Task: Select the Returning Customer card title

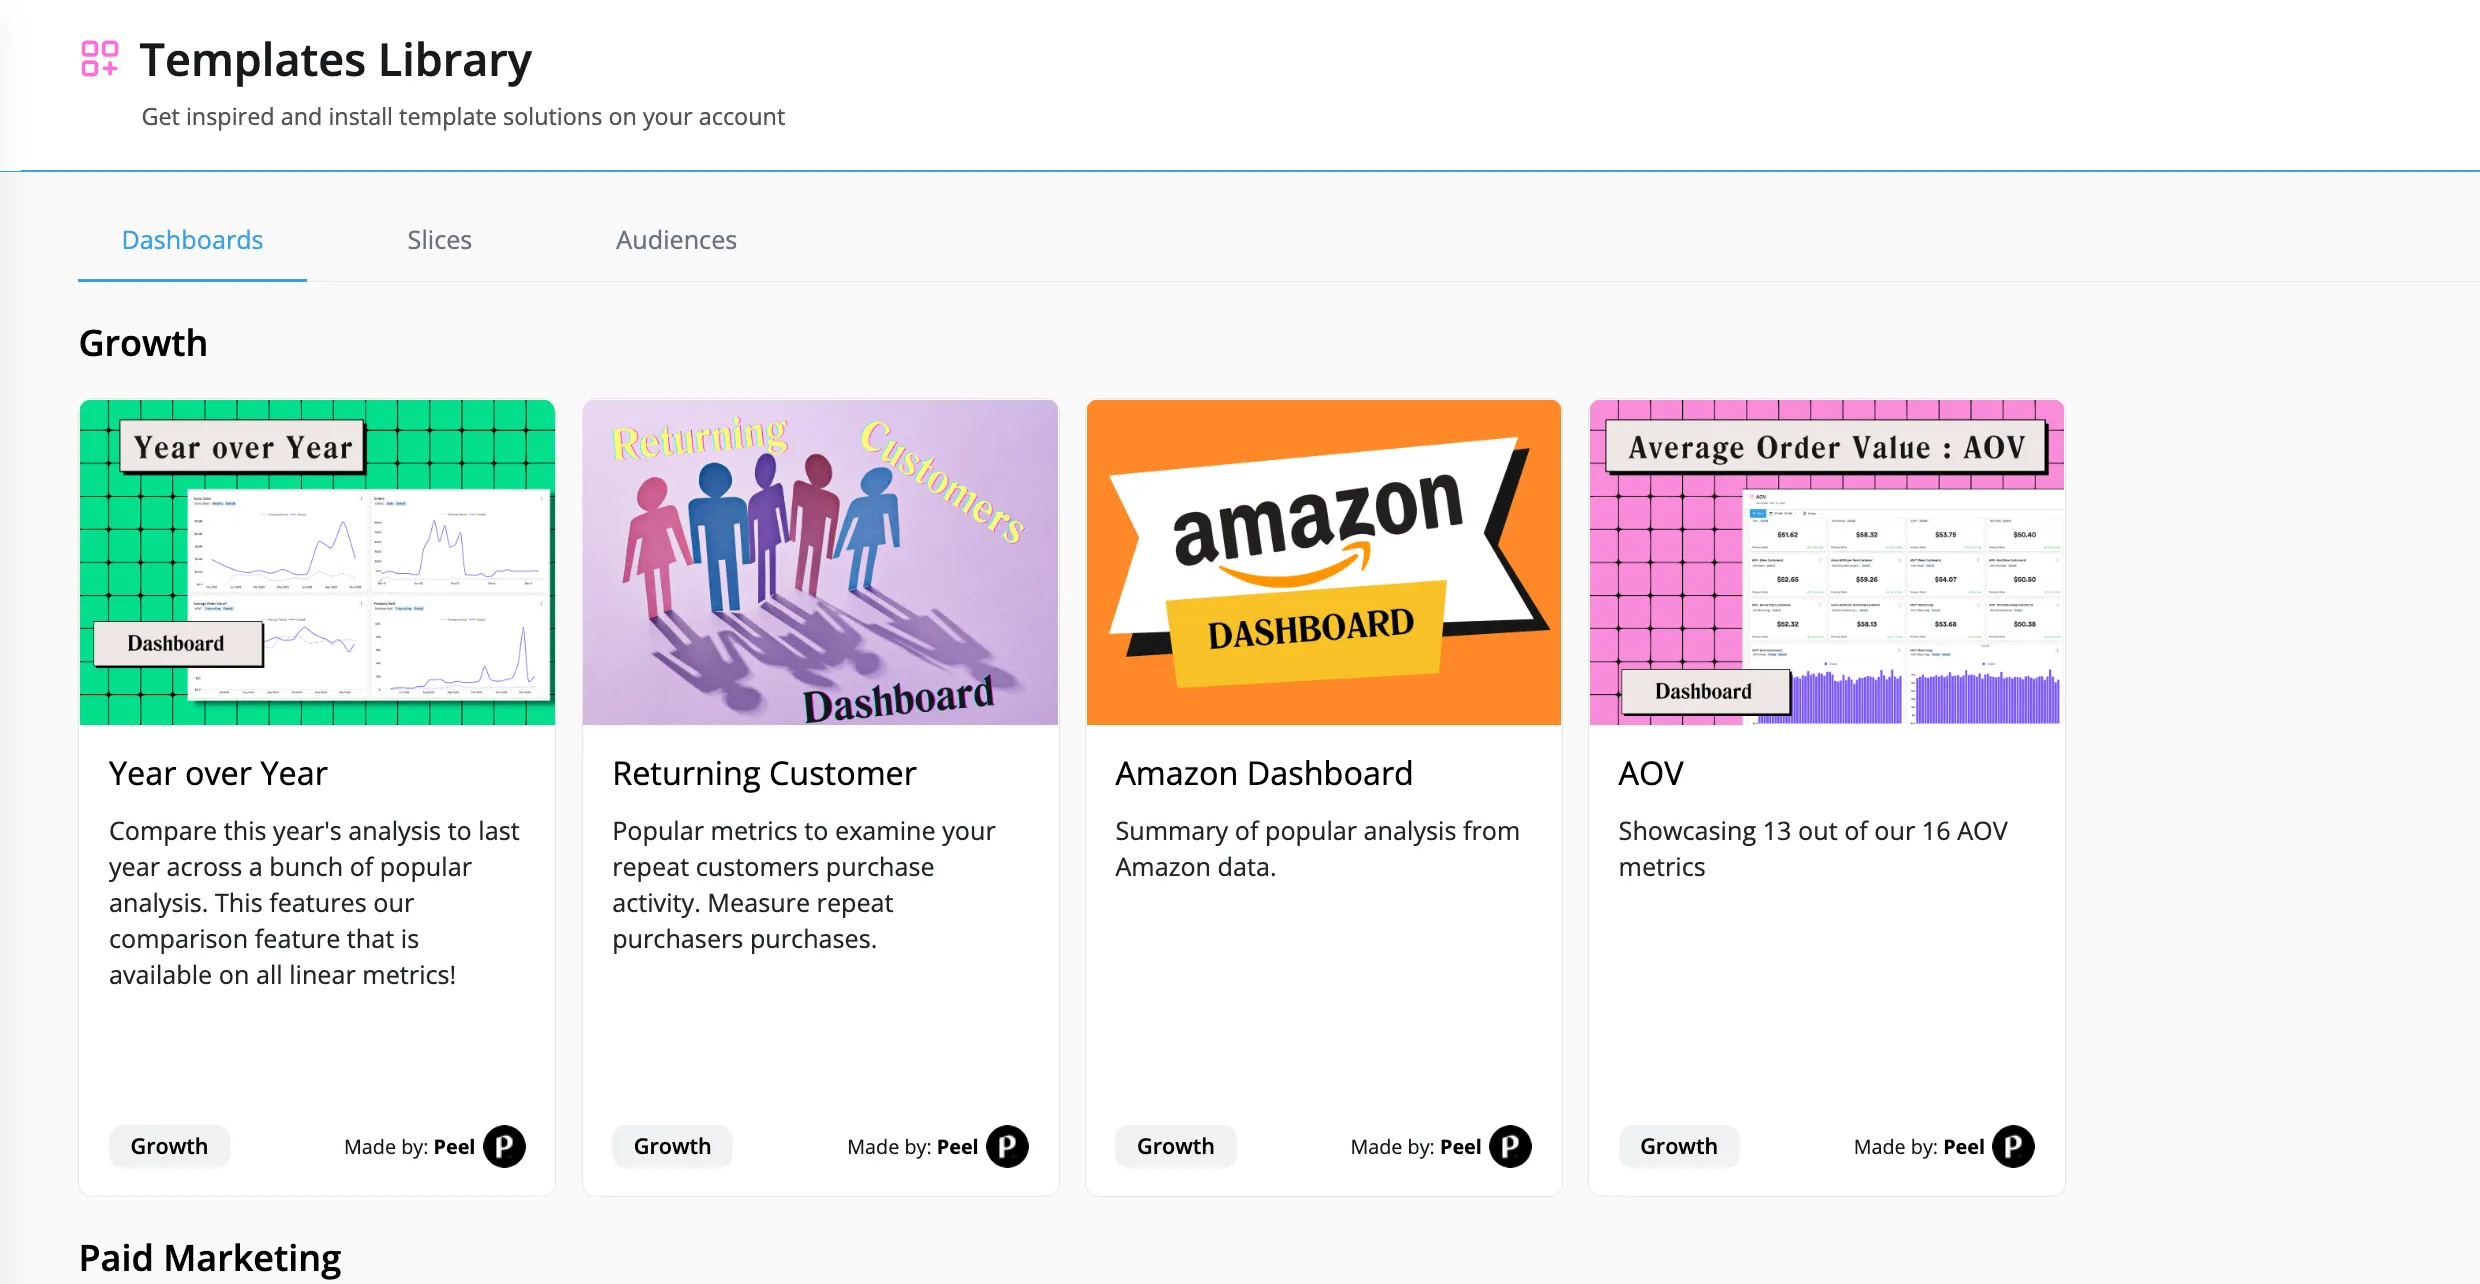Action: click(764, 773)
